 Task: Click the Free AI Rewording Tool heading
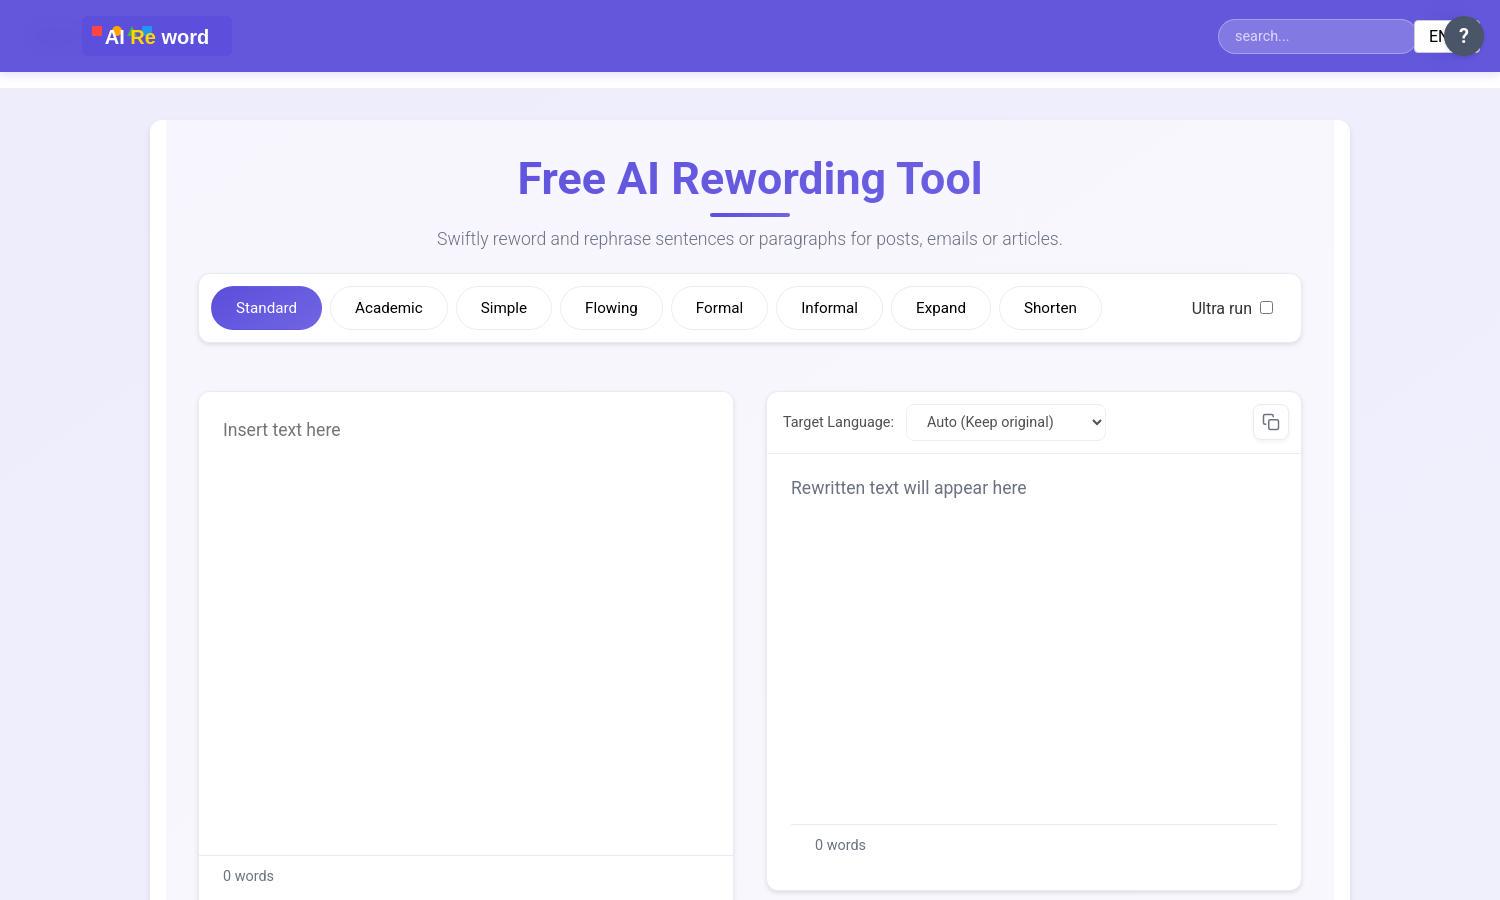[x=749, y=178]
